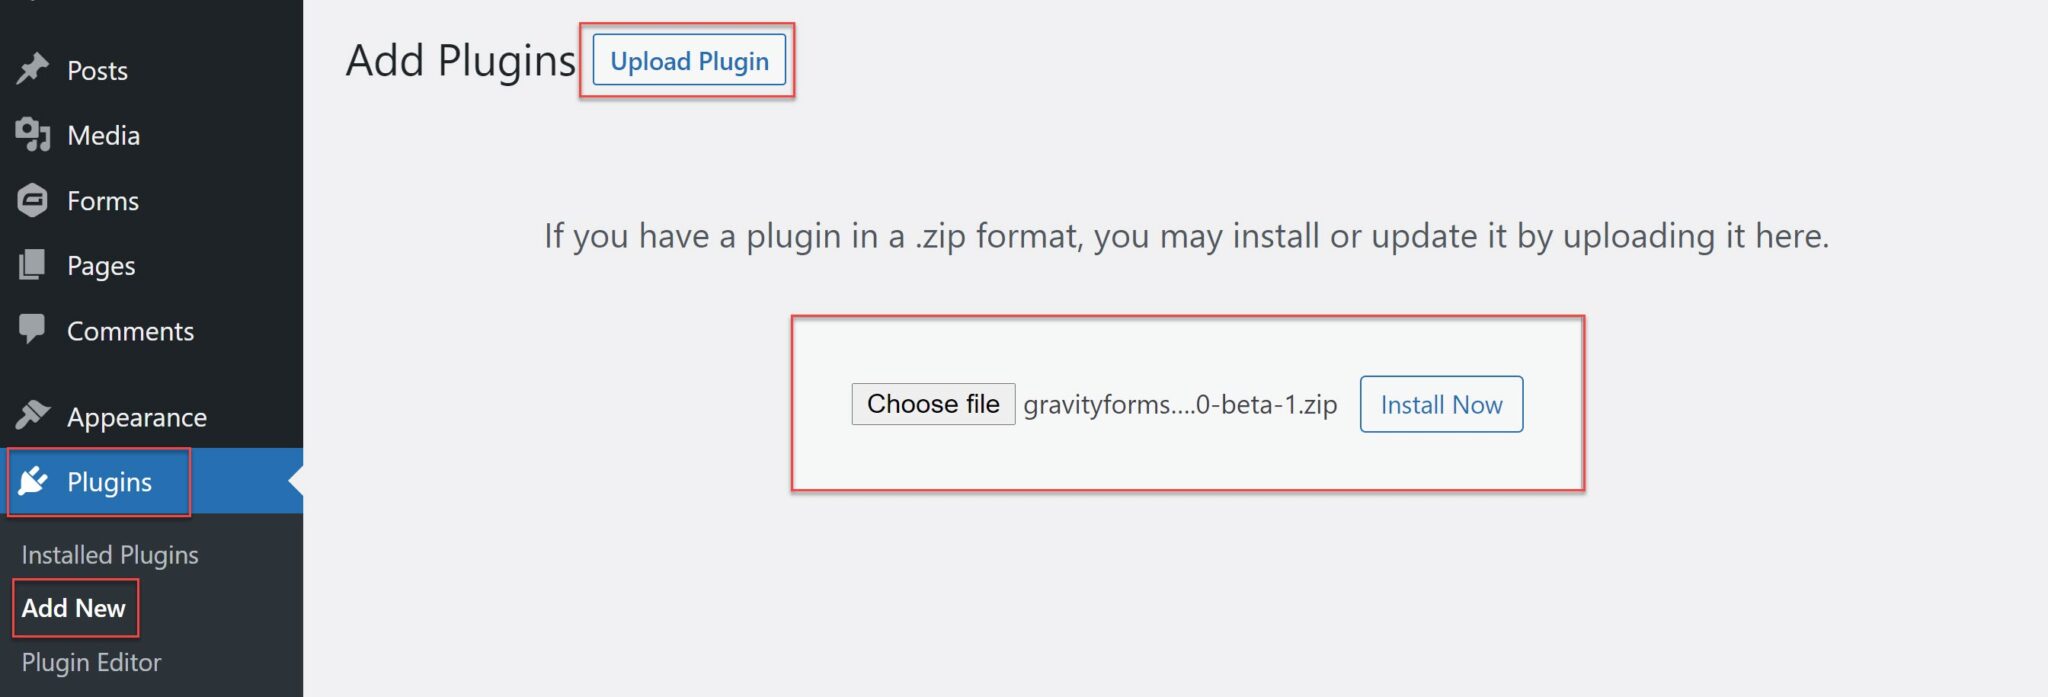The height and width of the screenshot is (697, 2048).
Task: Select Add New under Plugins
Action: tap(74, 607)
